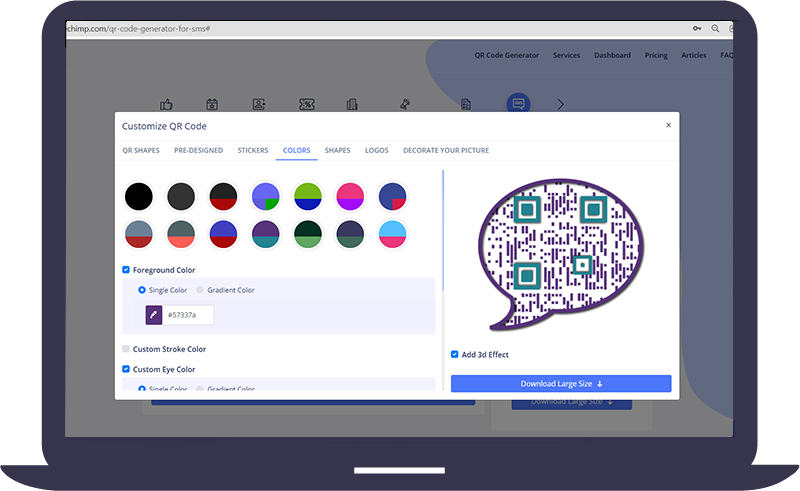Choose the sky blue over pink preset
The height and width of the screenshot is (491, 800).
[x=392, y=234]
